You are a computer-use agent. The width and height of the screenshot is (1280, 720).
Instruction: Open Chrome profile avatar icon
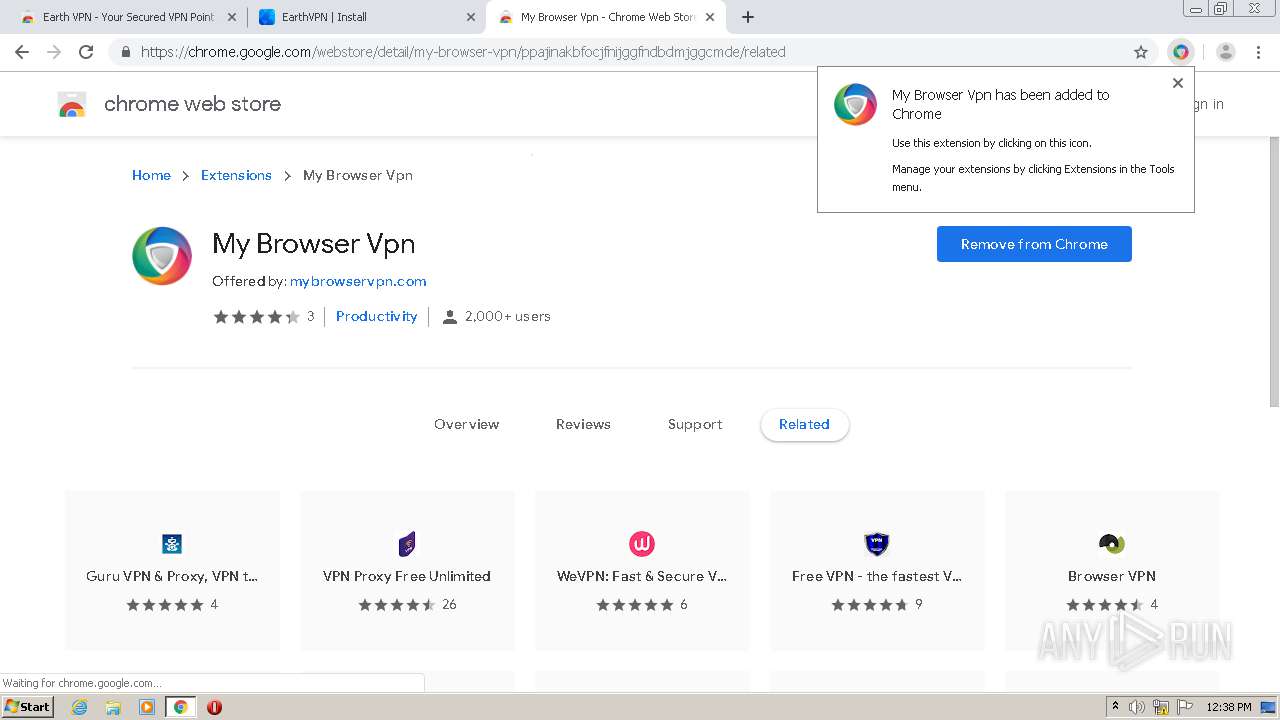(1226, 52)
